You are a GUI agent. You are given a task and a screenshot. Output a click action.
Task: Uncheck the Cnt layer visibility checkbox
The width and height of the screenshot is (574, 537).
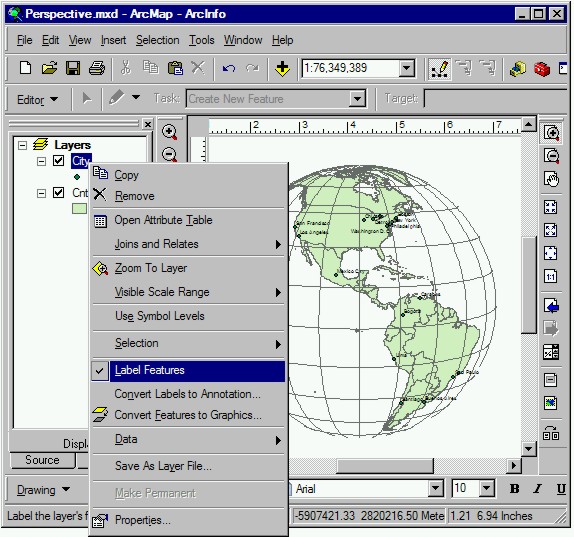coord(59,193)
